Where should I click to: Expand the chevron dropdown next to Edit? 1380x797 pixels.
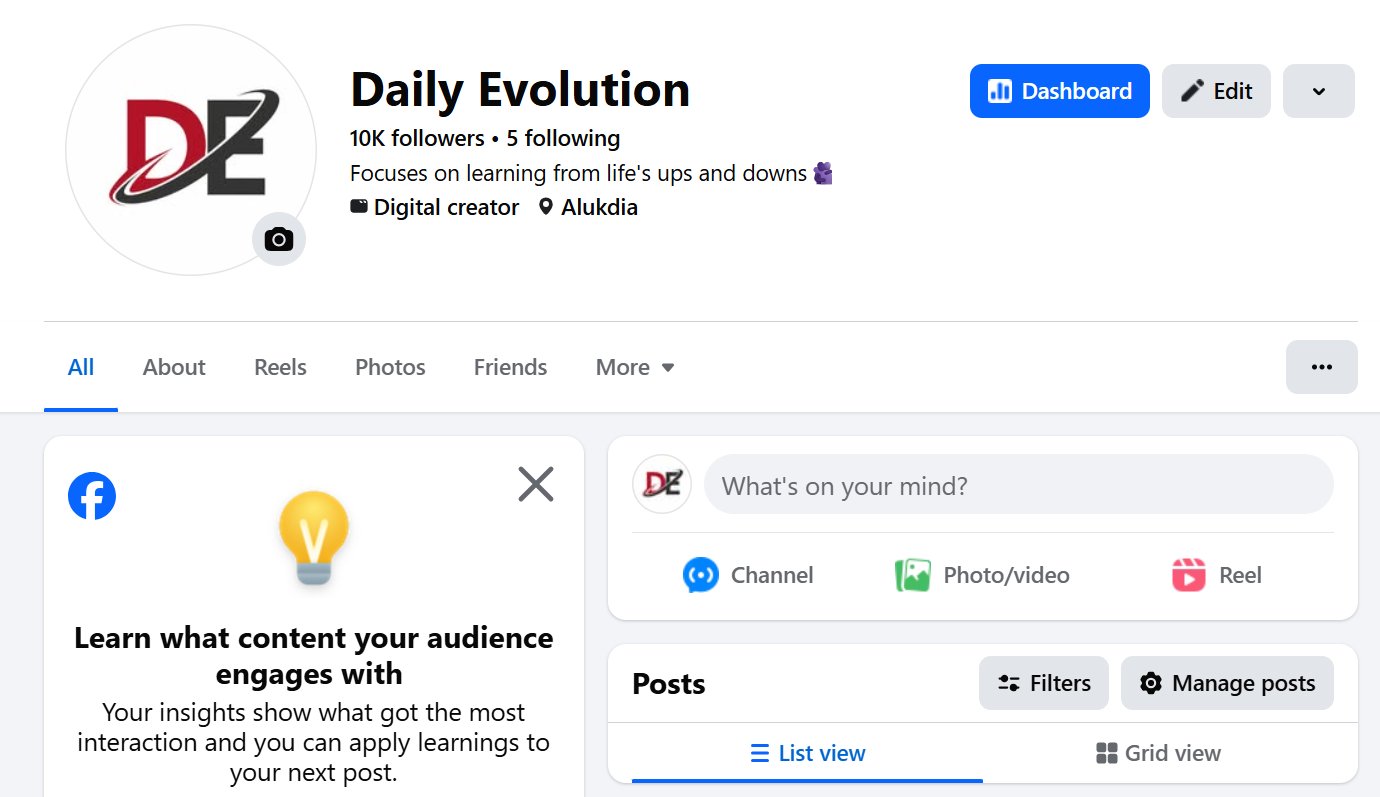(x=1319, y=91)
